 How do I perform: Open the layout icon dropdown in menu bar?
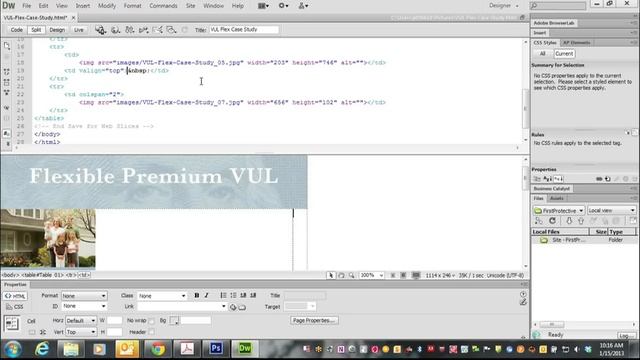click(x=263, y=6)
